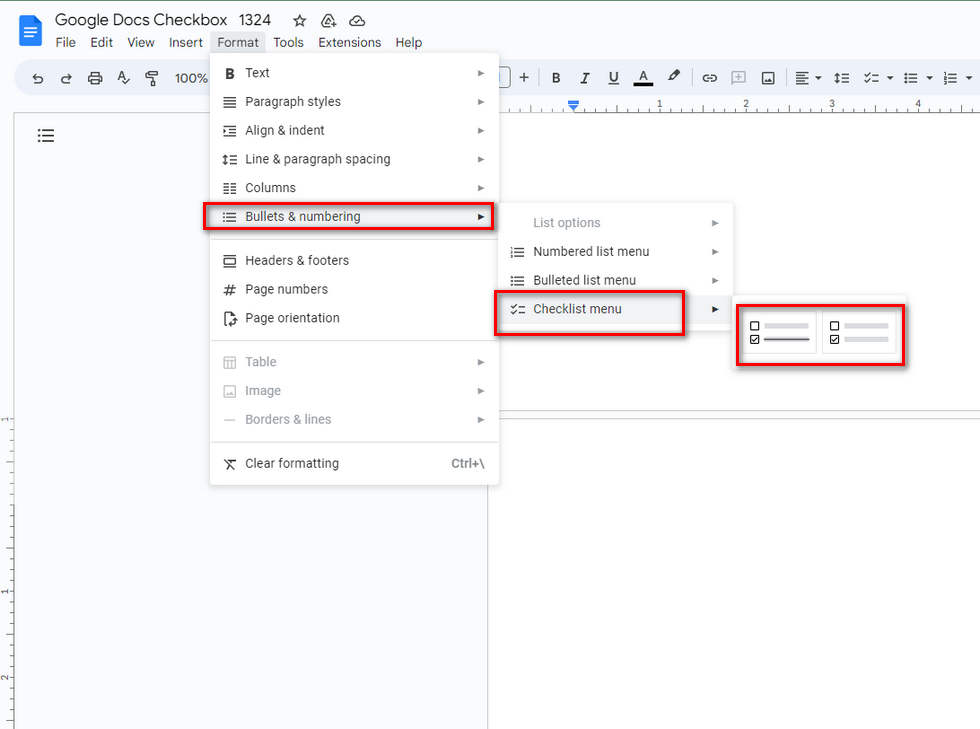Choose checklist style with strikethrough
The image size is (980, 729).
[779, 333]
